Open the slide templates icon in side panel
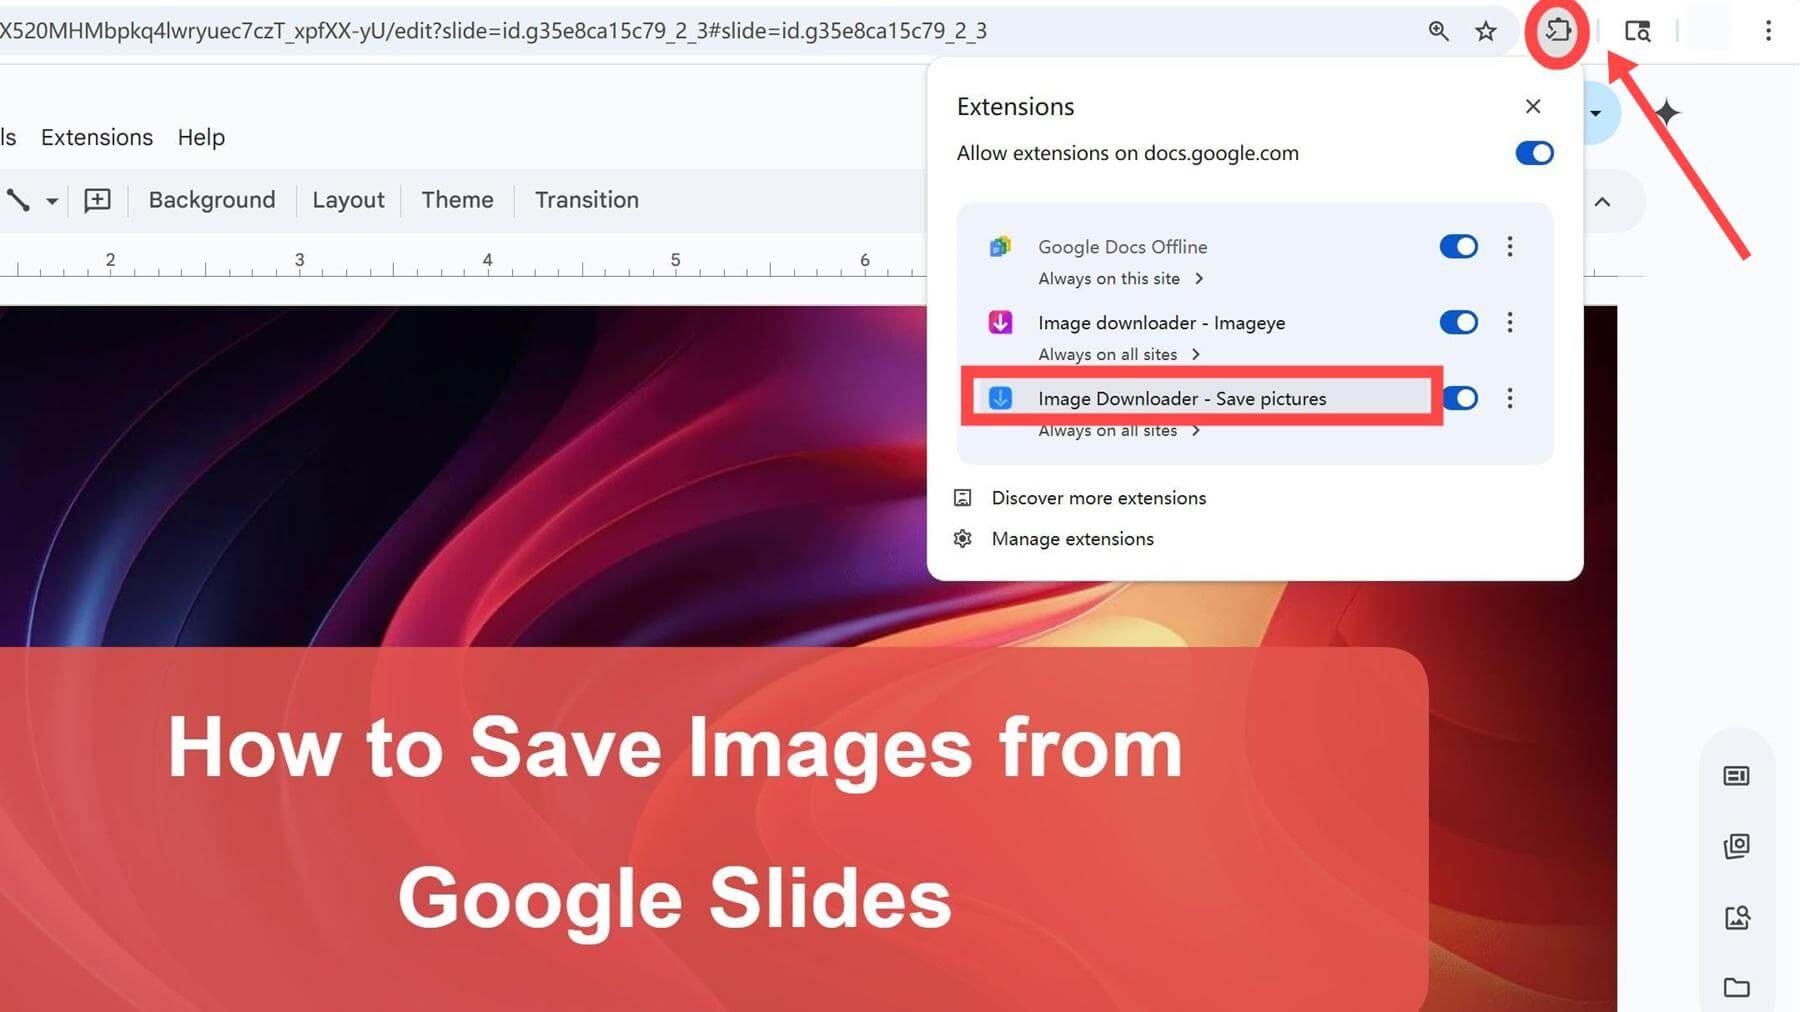Image resolution: width=1800 pixels, height=1012 pixels. coord(1737,847)
